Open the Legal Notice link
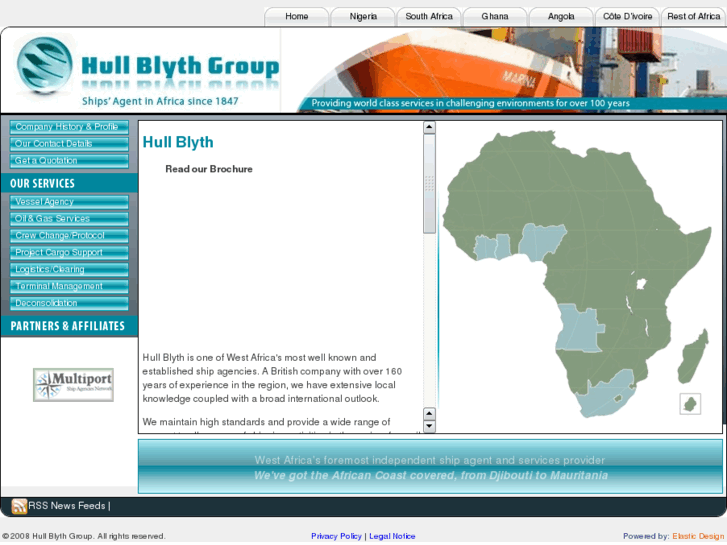 click(x=392, y=536)
